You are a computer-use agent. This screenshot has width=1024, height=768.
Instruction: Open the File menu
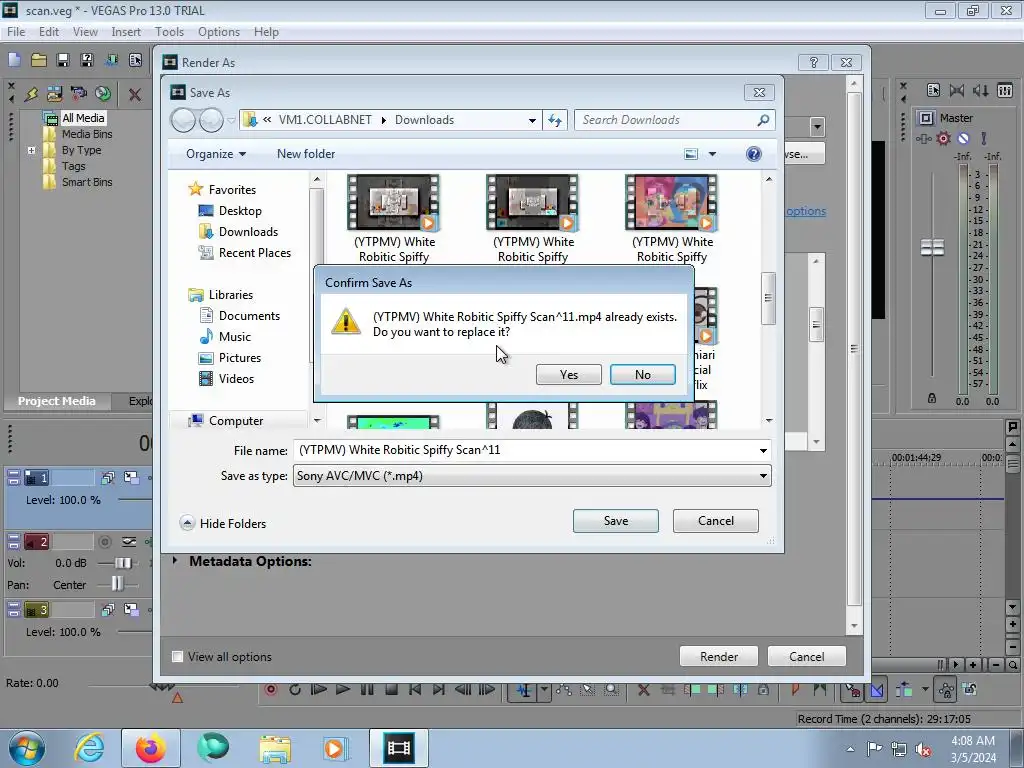pyautogui.click(x=16, y=32)
